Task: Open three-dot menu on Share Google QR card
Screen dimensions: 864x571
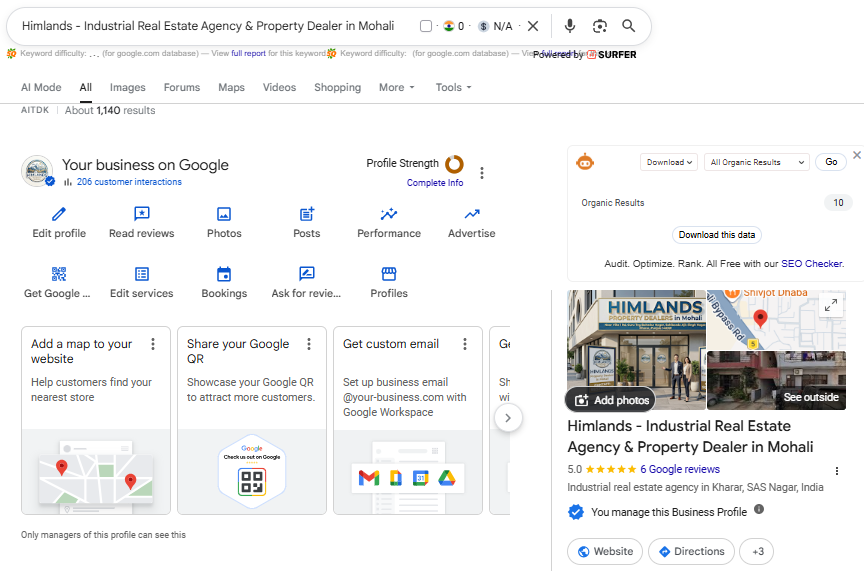Action: click(309, 344)
